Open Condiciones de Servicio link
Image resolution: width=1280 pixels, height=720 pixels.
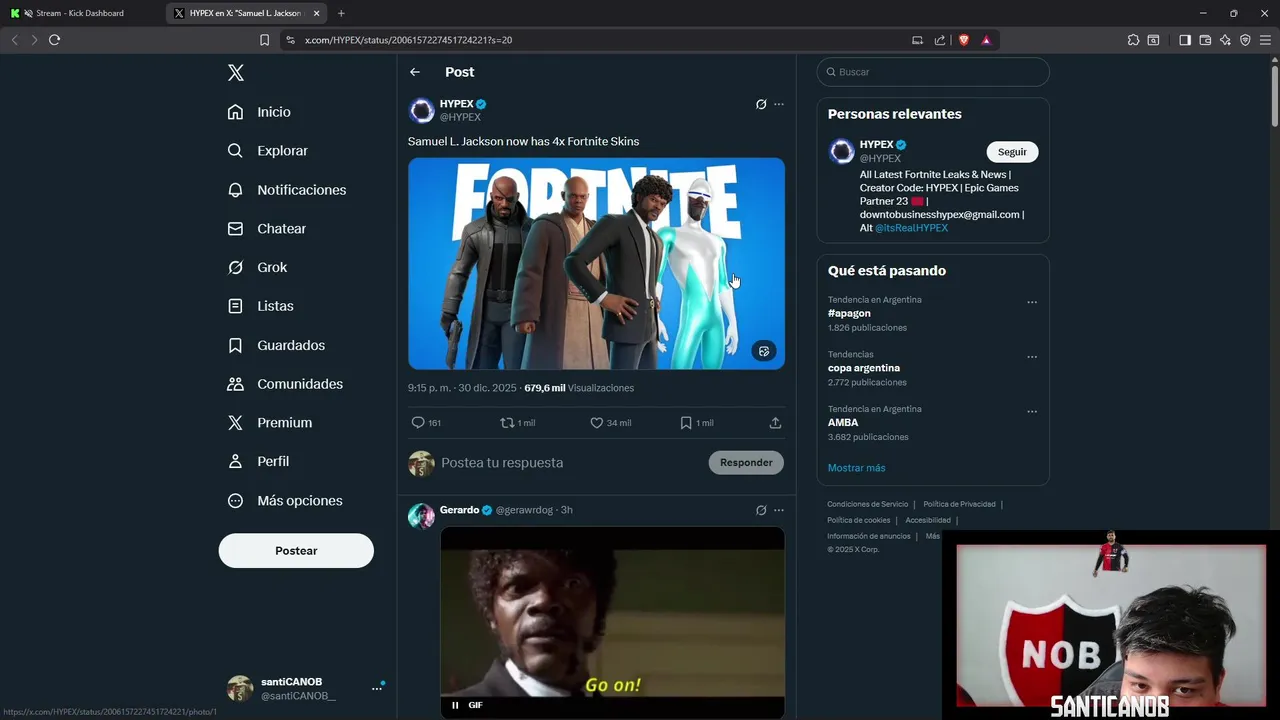tap(868, 504)
